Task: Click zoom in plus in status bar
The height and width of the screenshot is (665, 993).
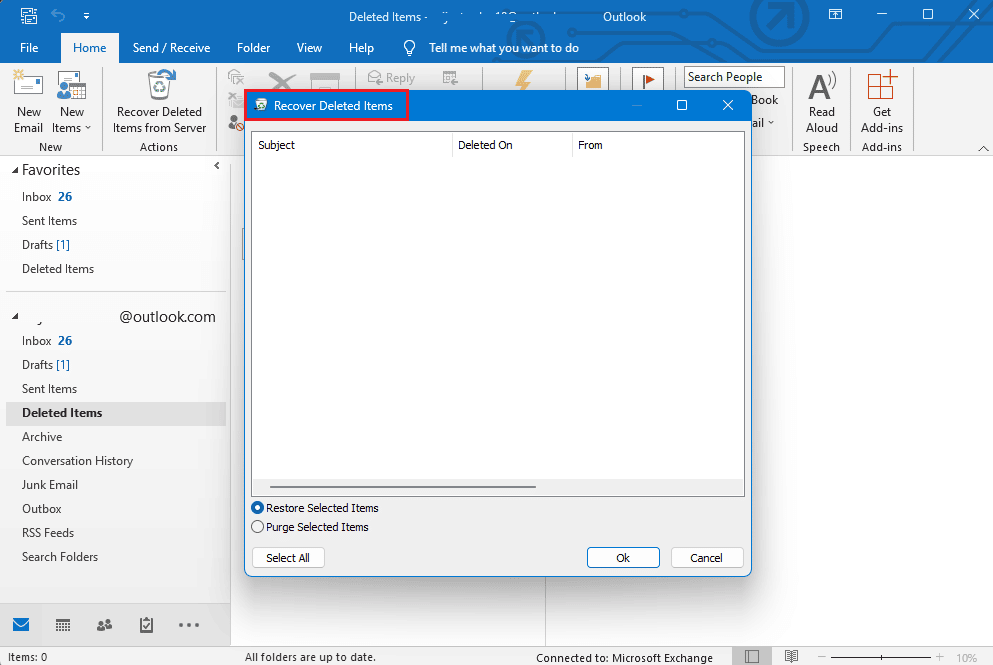Action: [940, 657]
